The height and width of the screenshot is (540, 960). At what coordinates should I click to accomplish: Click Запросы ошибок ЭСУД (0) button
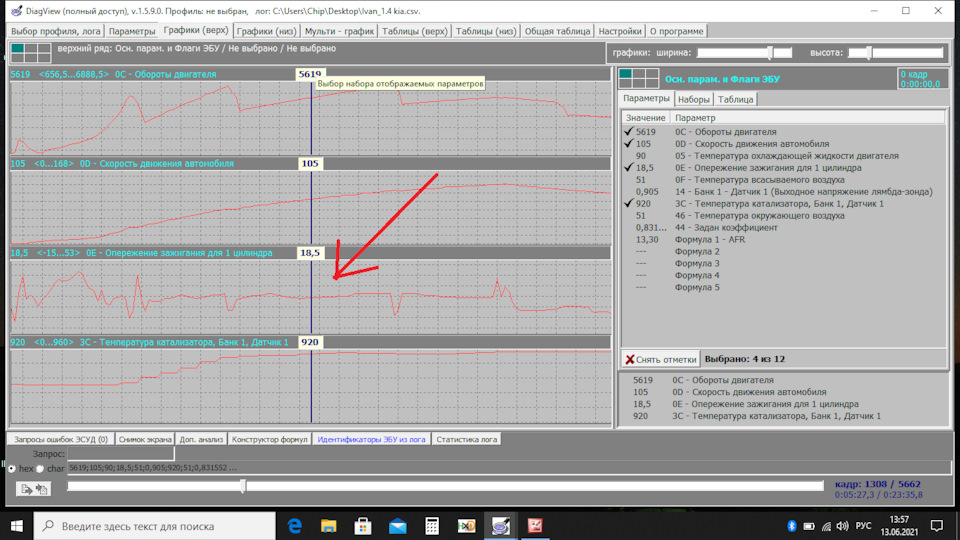[61, 439]
